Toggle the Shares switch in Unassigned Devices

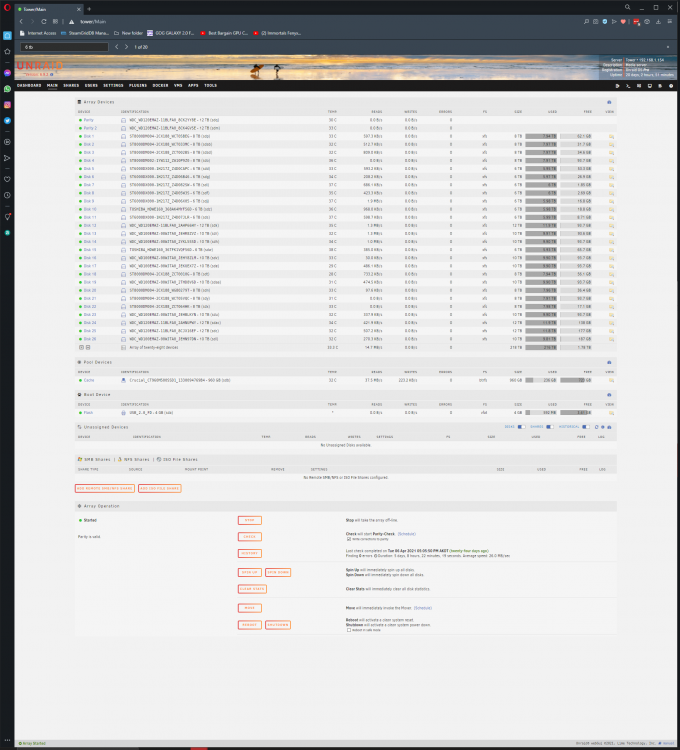coord(550,427)
